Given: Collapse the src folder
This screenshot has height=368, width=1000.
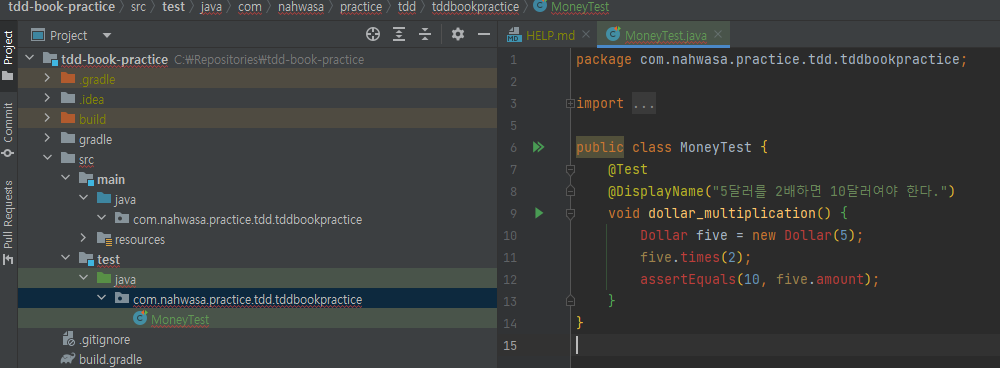Looking at the screenshot, I should 47,159.
